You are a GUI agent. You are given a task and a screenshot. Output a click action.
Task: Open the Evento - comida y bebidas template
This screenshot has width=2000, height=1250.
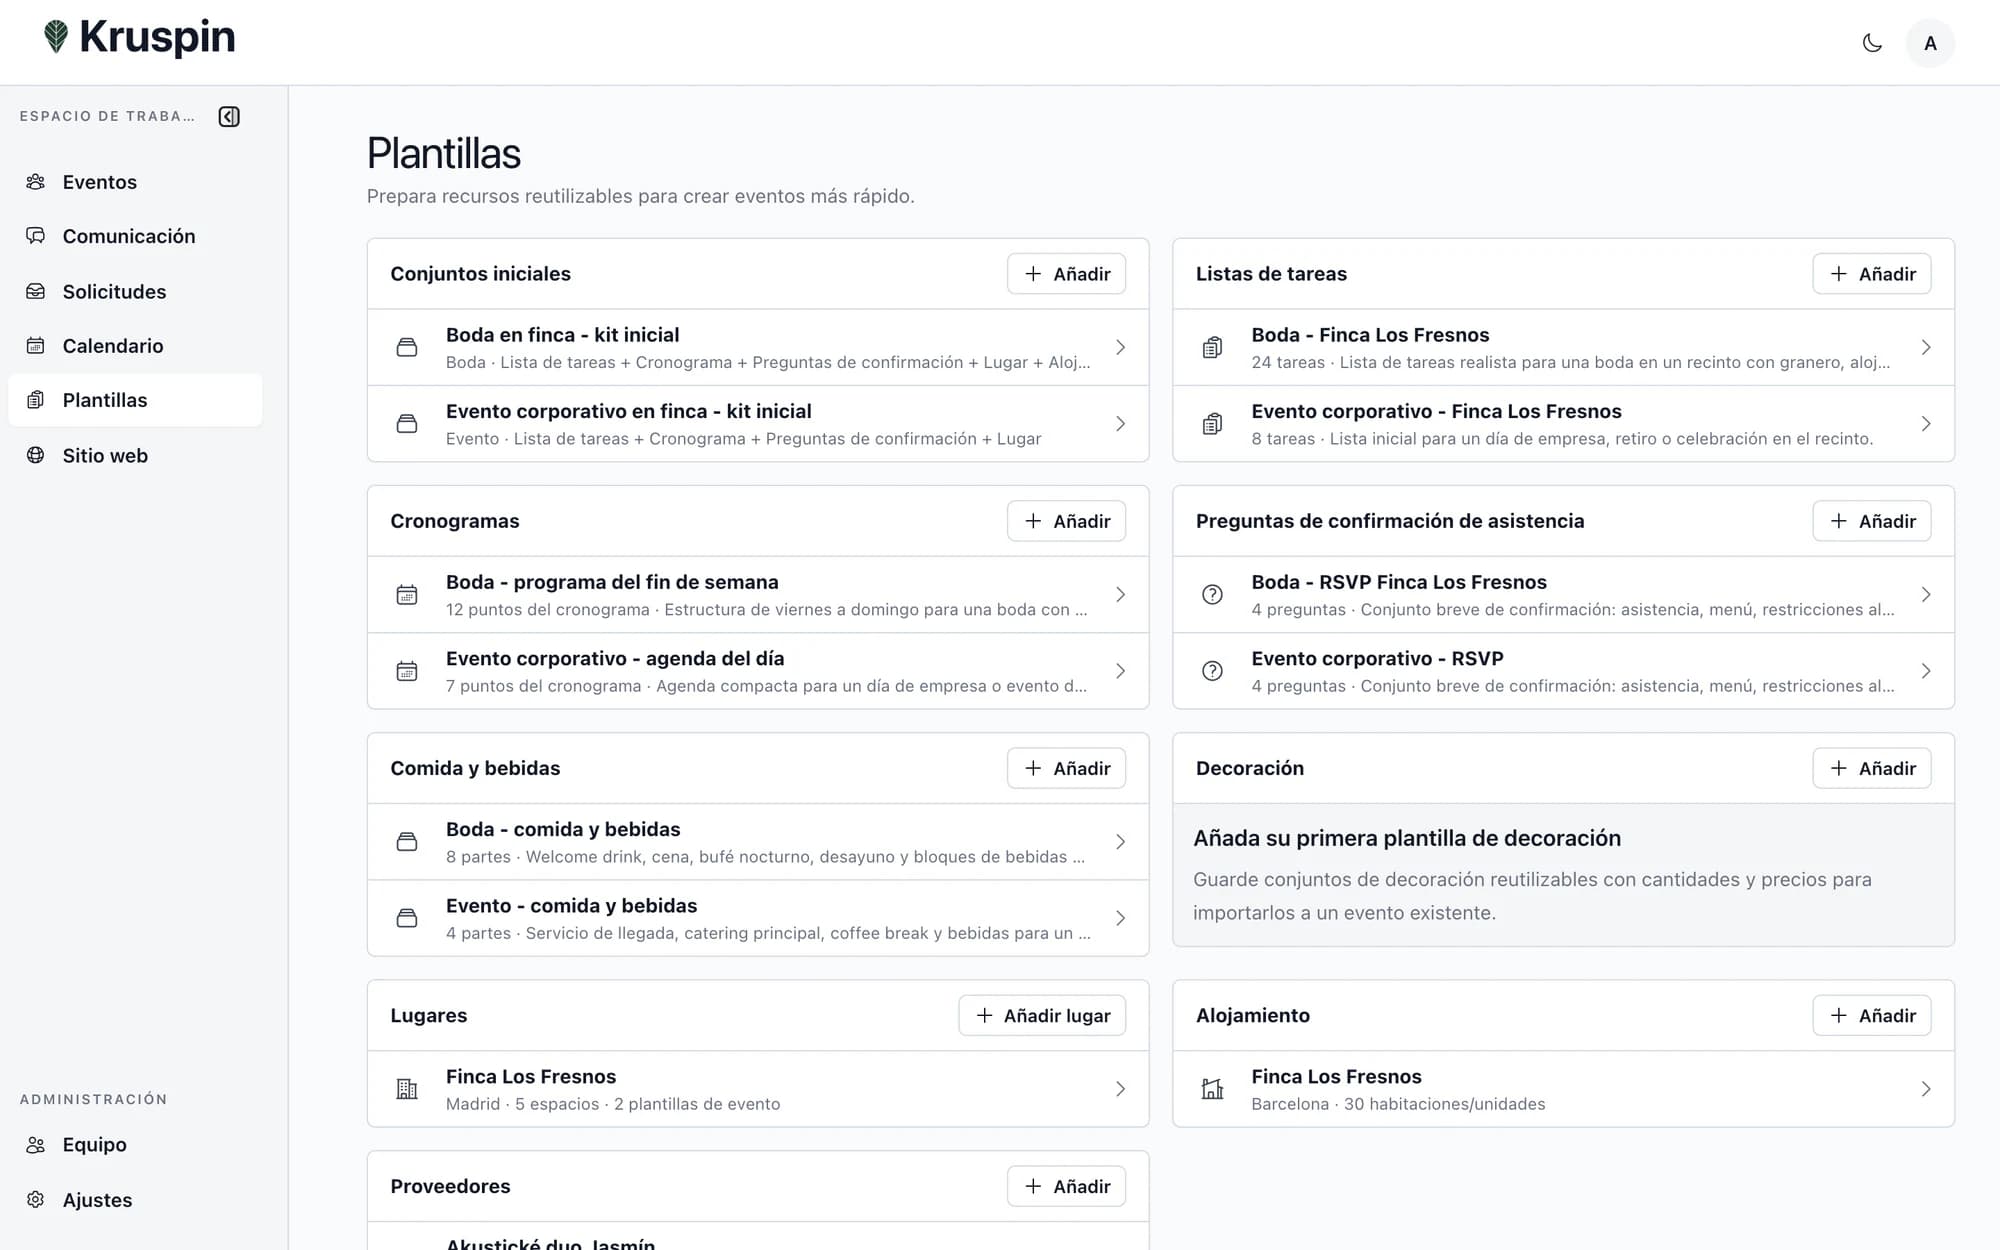click(x=758, y=918)
